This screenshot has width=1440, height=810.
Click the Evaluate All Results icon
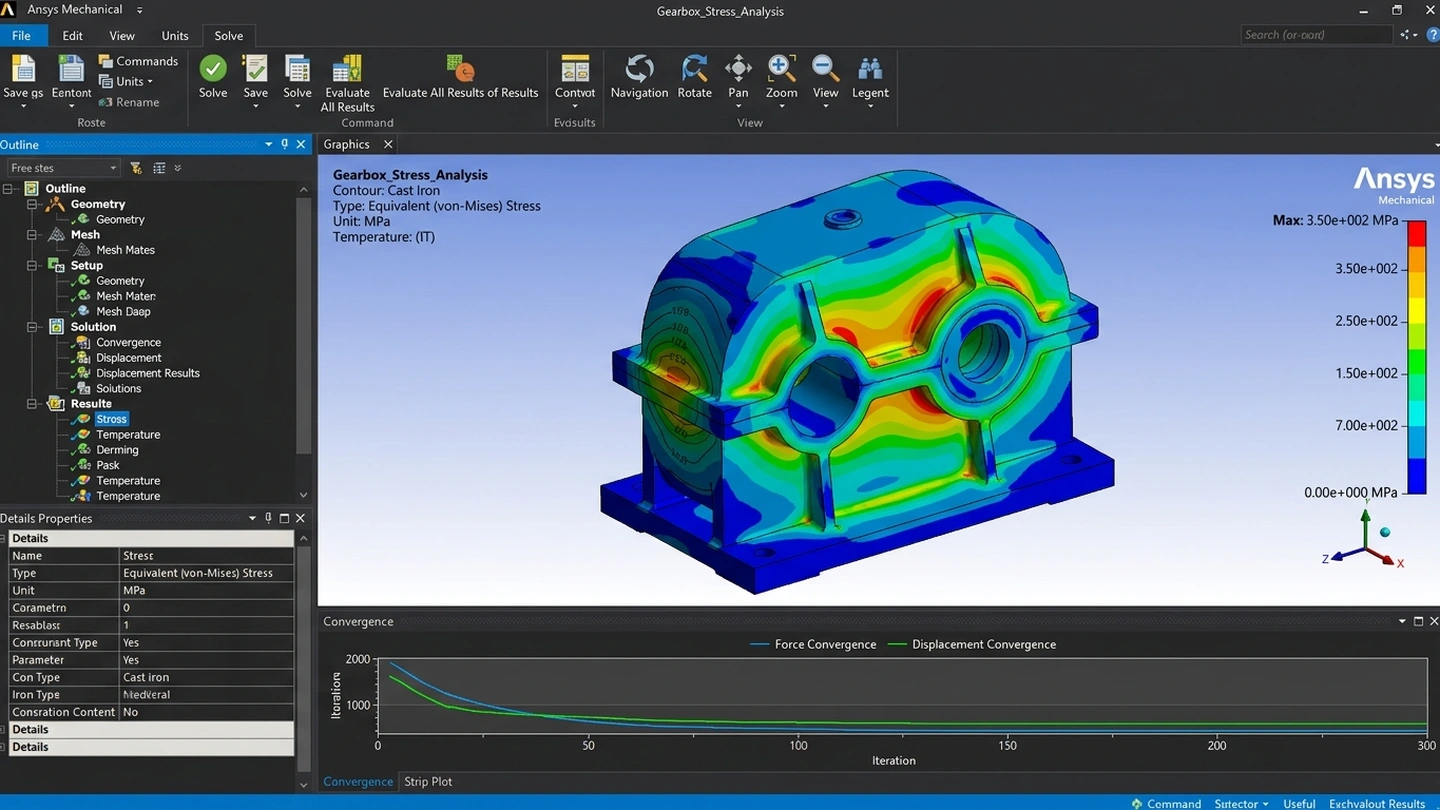tap(347, 69)
